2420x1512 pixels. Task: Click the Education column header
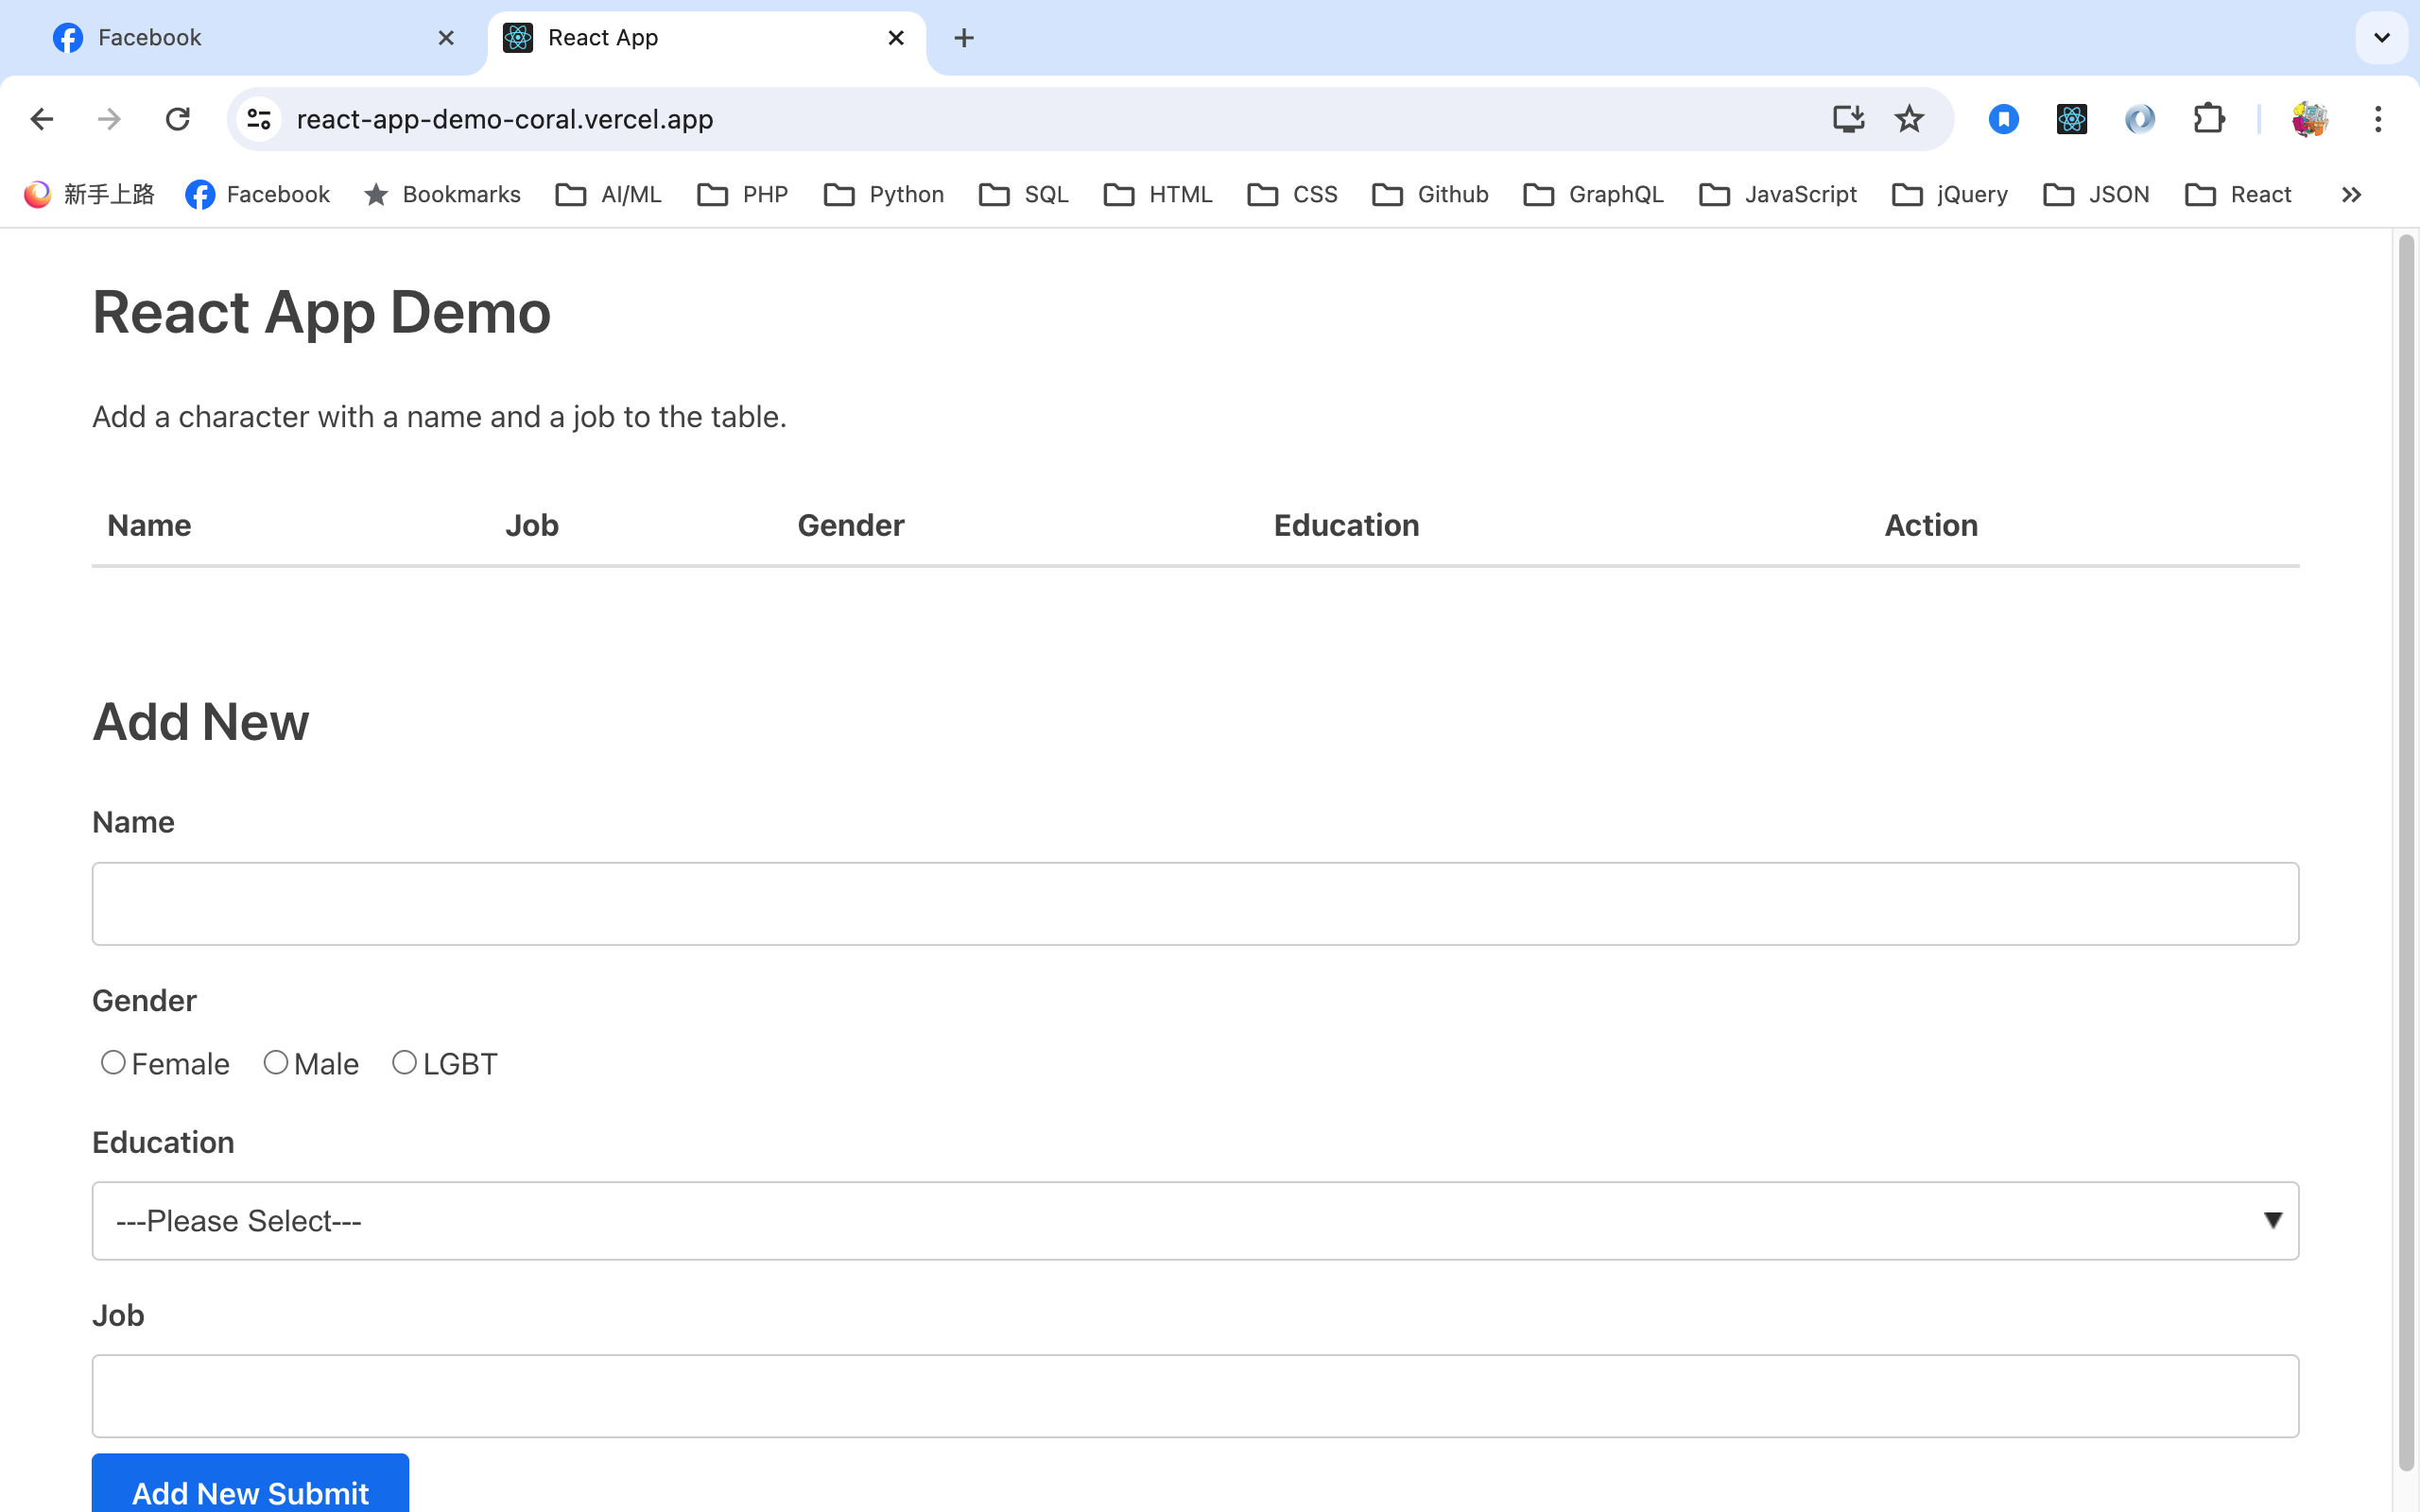pos(1346,525)
